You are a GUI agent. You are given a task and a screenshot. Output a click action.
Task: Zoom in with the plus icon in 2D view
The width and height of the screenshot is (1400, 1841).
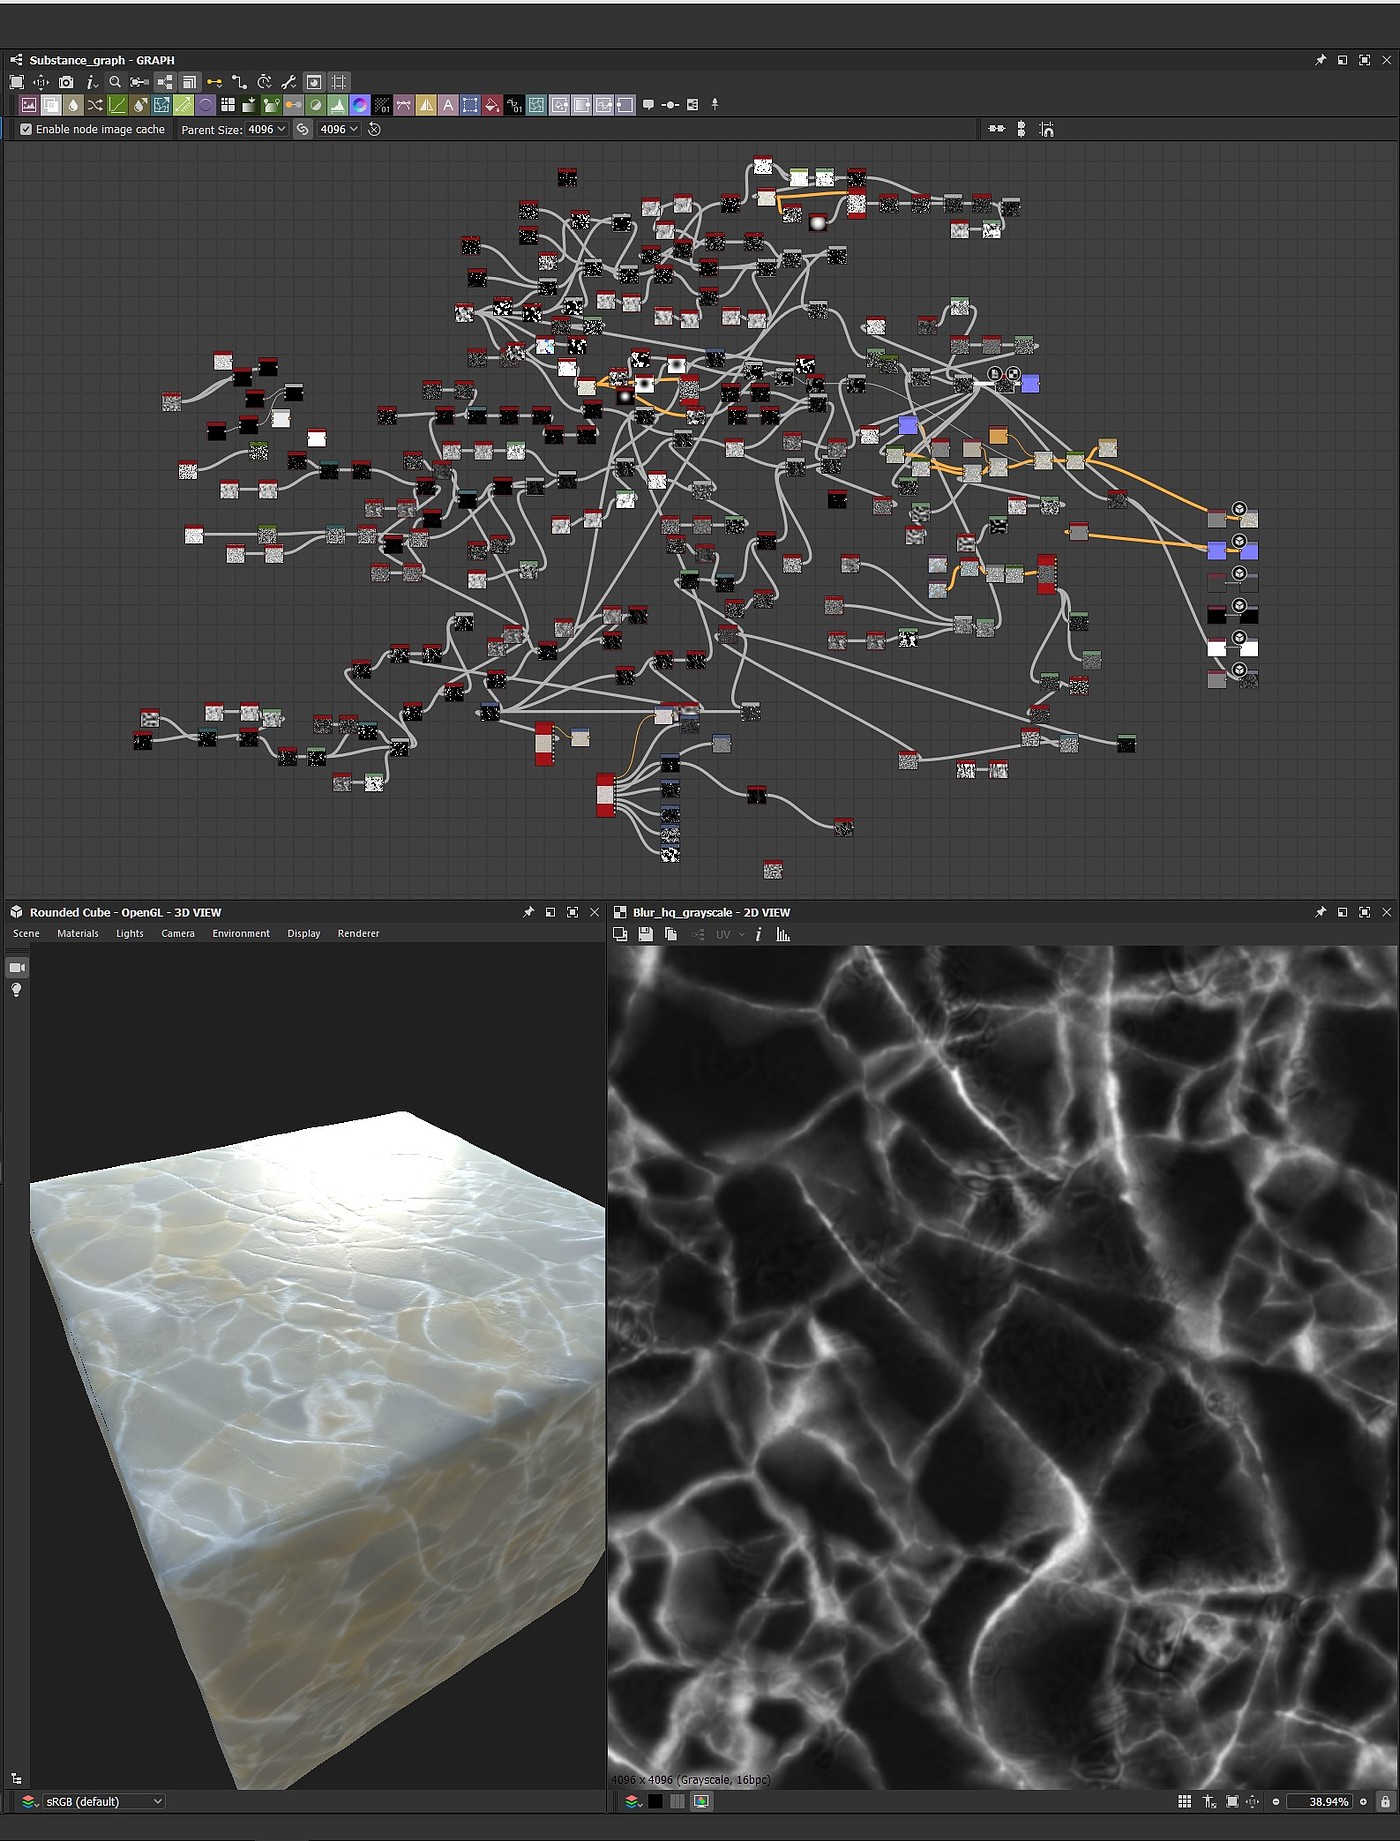(1363, 1802)
